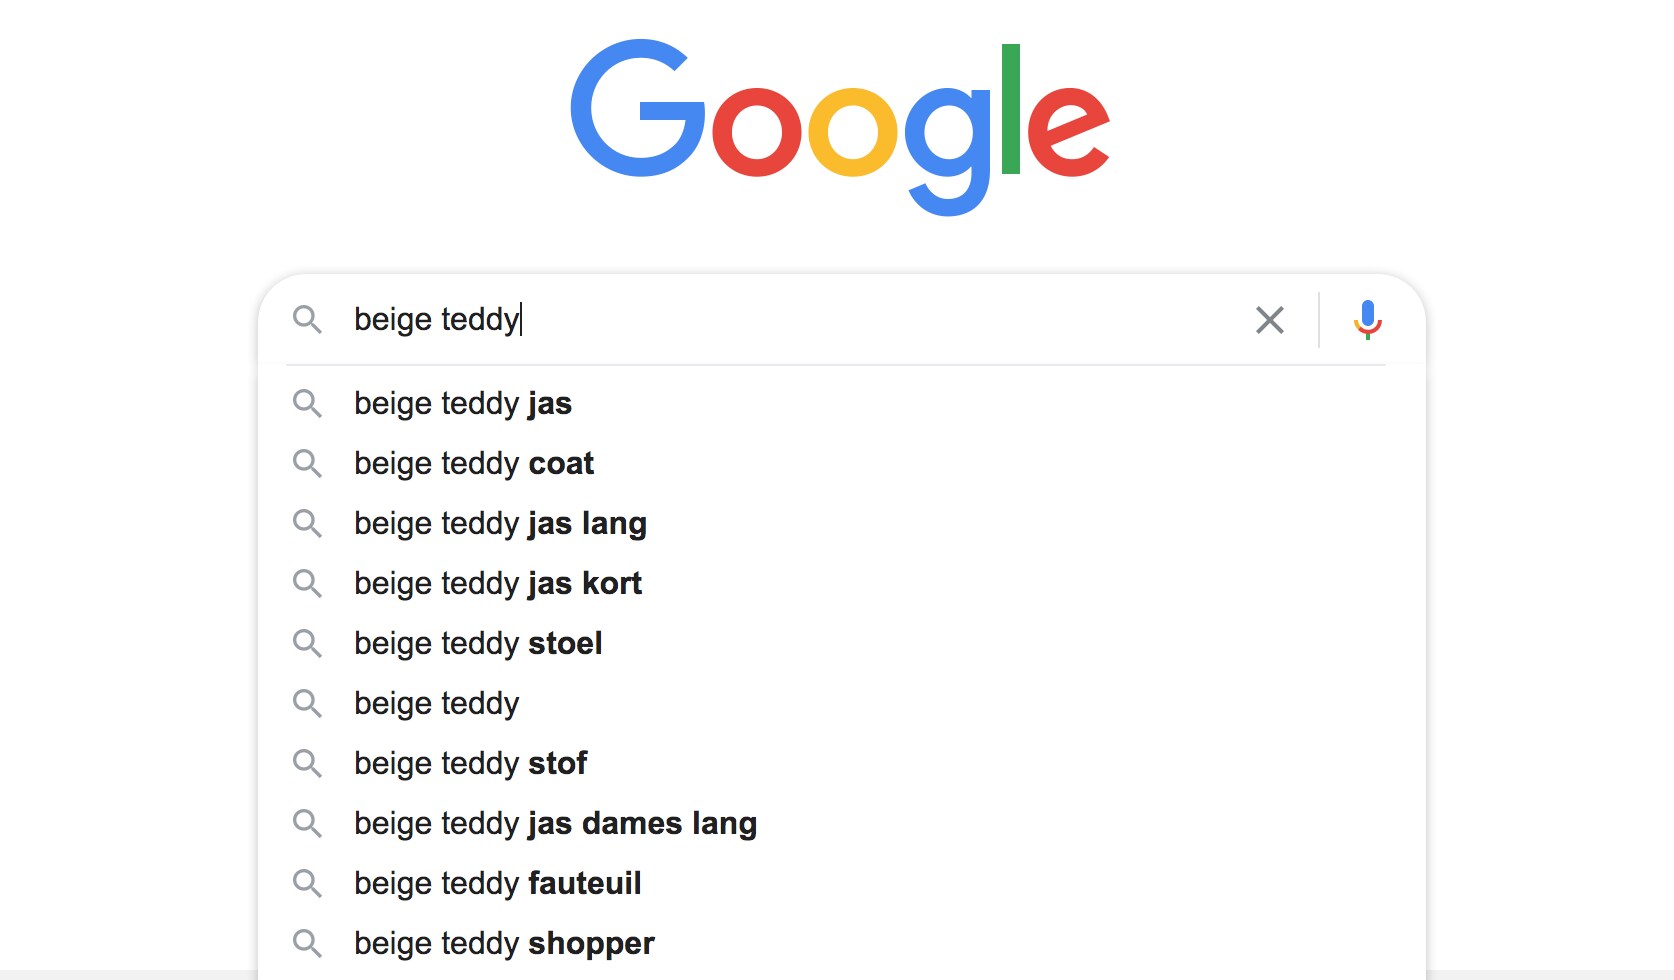Screen dimensions: 1674x980
Task: Click the Google logo
Action: click(840, 127)
